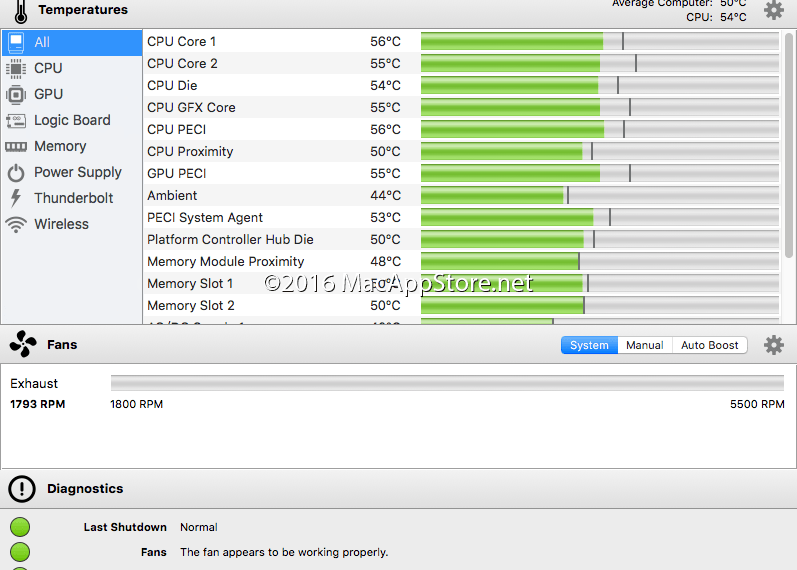Click the Exhaust fan speed slider
This screenshot has width=797, height=570.
[x=447, y=383]
